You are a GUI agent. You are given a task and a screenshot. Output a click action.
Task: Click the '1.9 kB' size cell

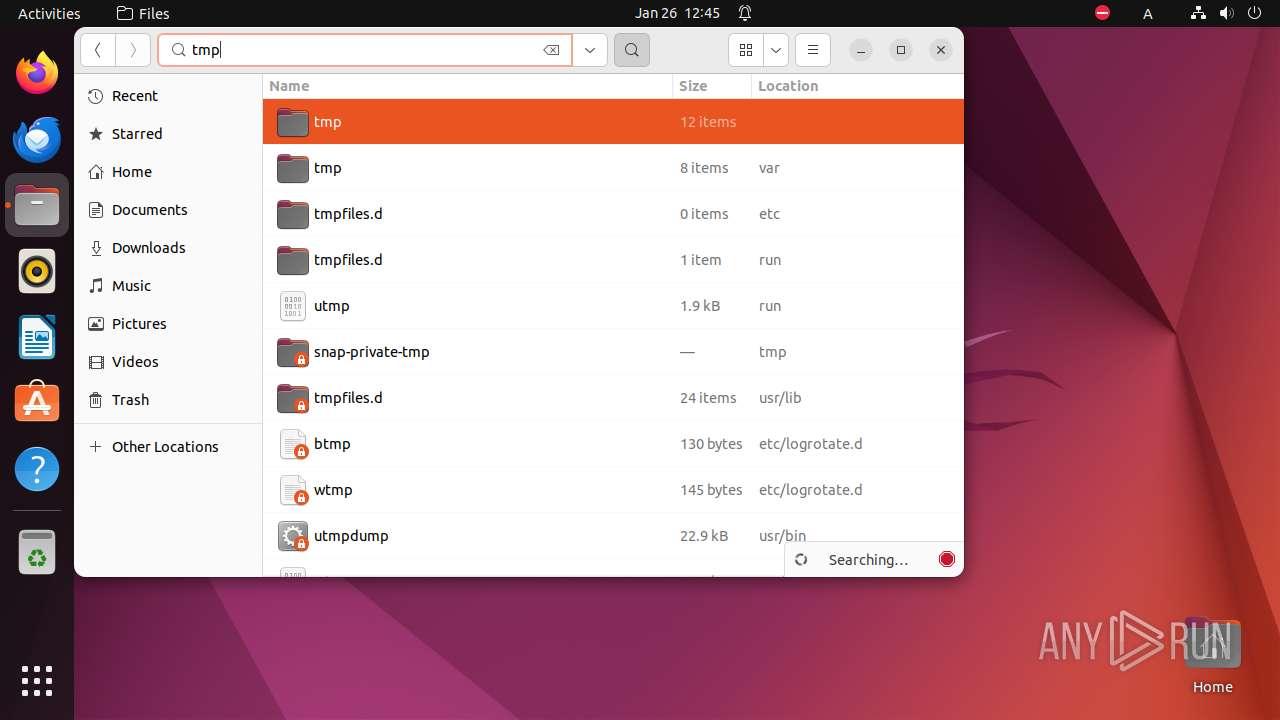pos(700,306)
